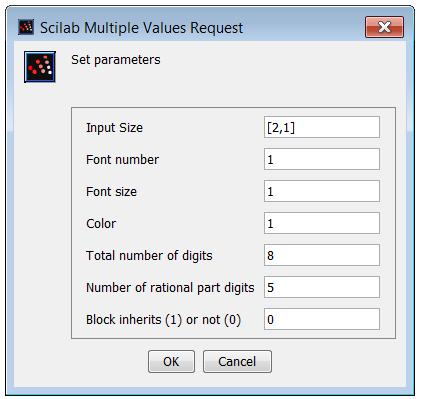
Task: Click the Input Size field
Action: tap(322, 127)
